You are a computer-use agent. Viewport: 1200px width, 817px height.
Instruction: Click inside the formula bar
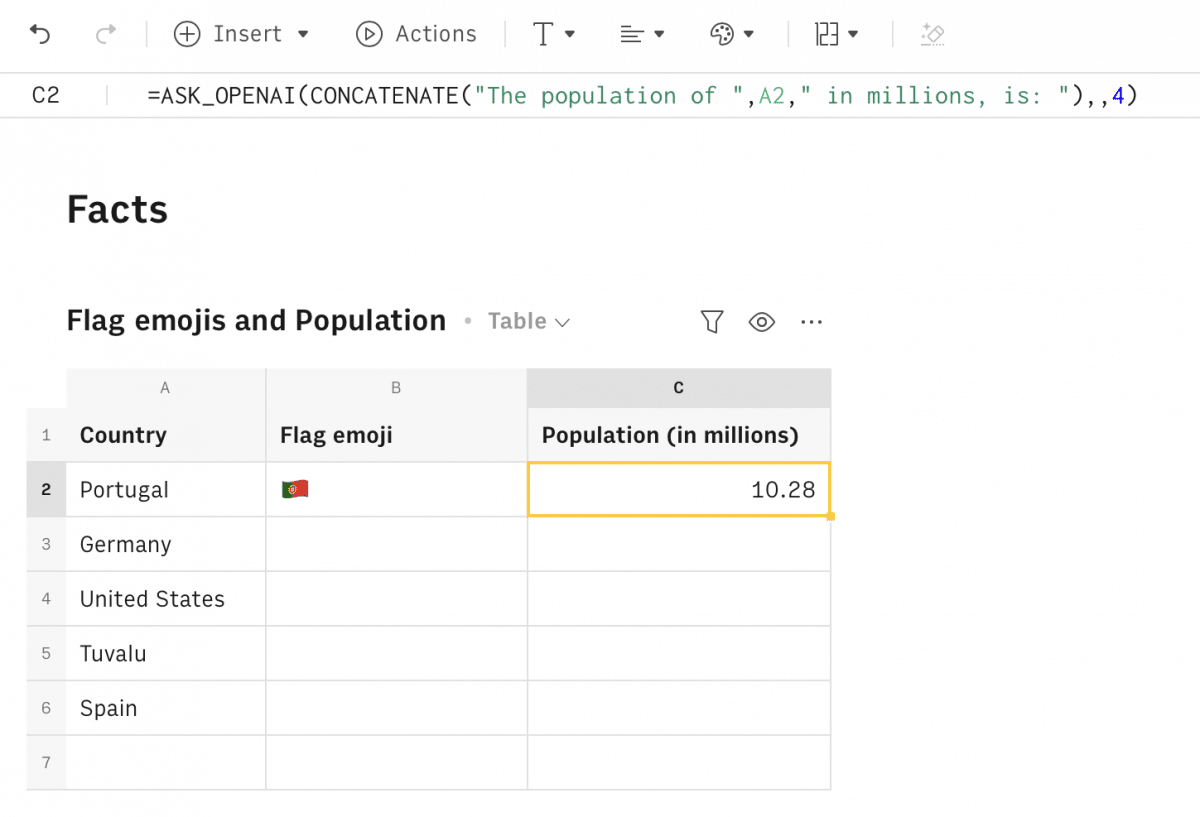coord(600,95)
